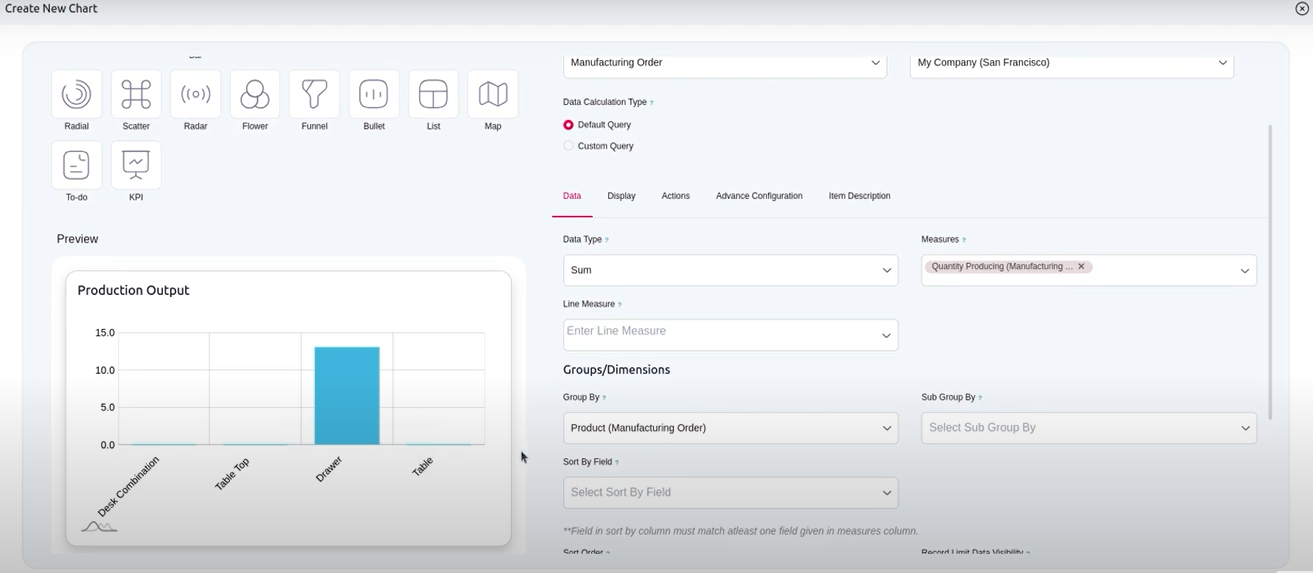Open the Sub Group By dropdown

coord(1088,428)
